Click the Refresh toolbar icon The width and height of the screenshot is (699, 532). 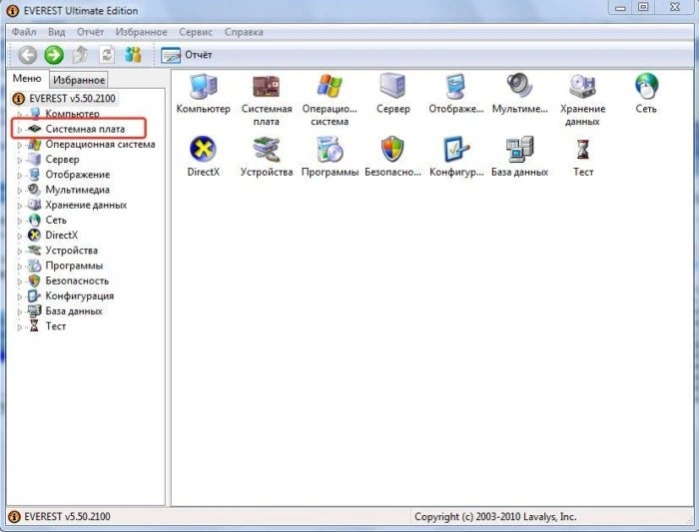tap(107, 55)
